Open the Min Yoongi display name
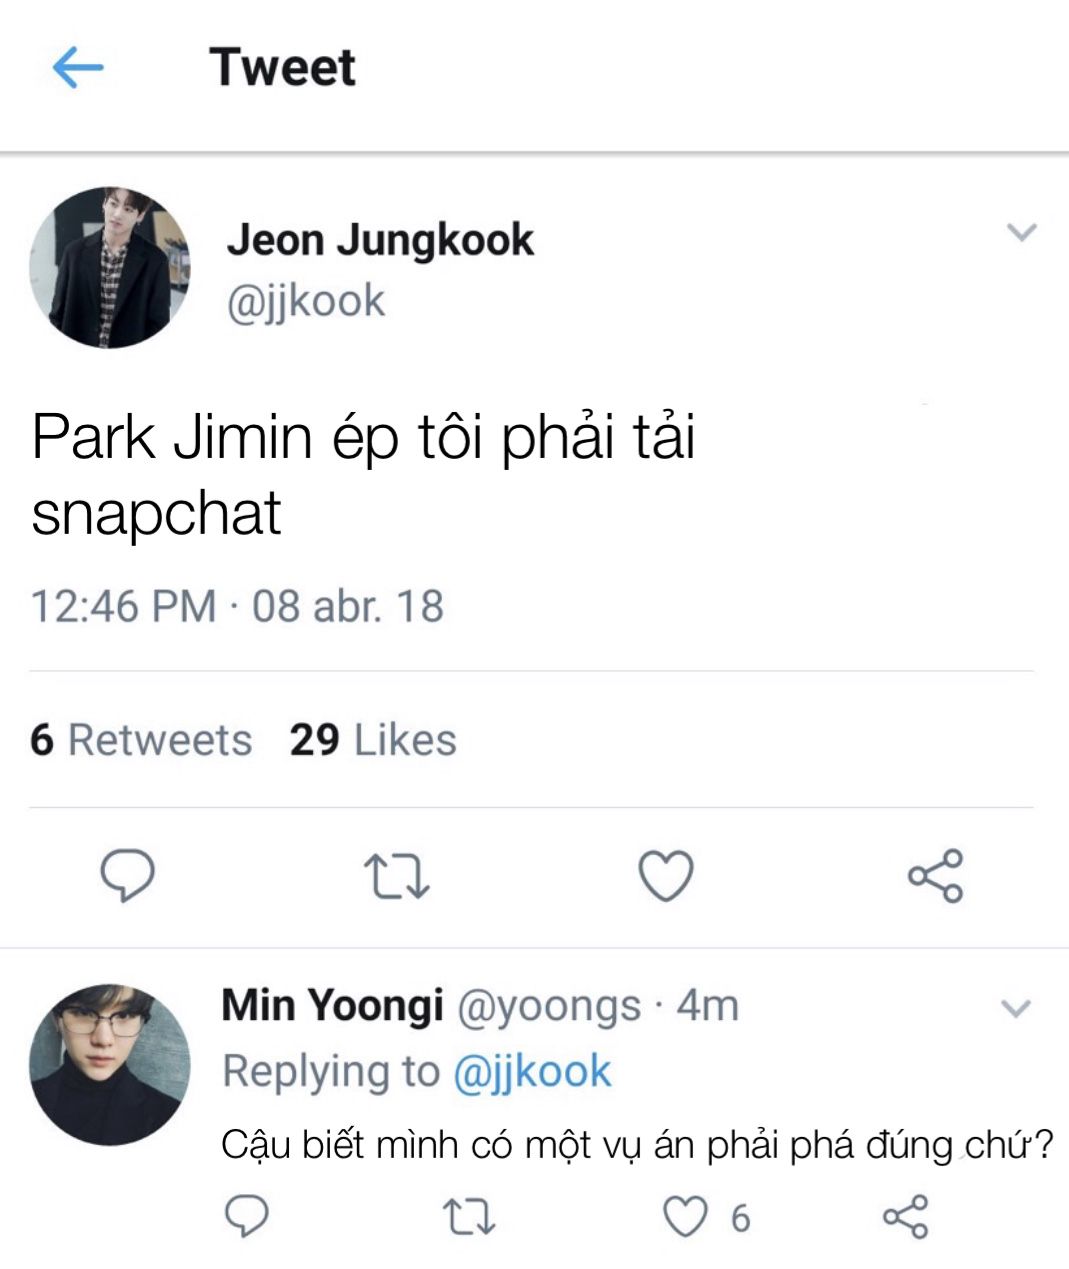This screenshot has height=1269, width=1069. [x=332, y=1006]
